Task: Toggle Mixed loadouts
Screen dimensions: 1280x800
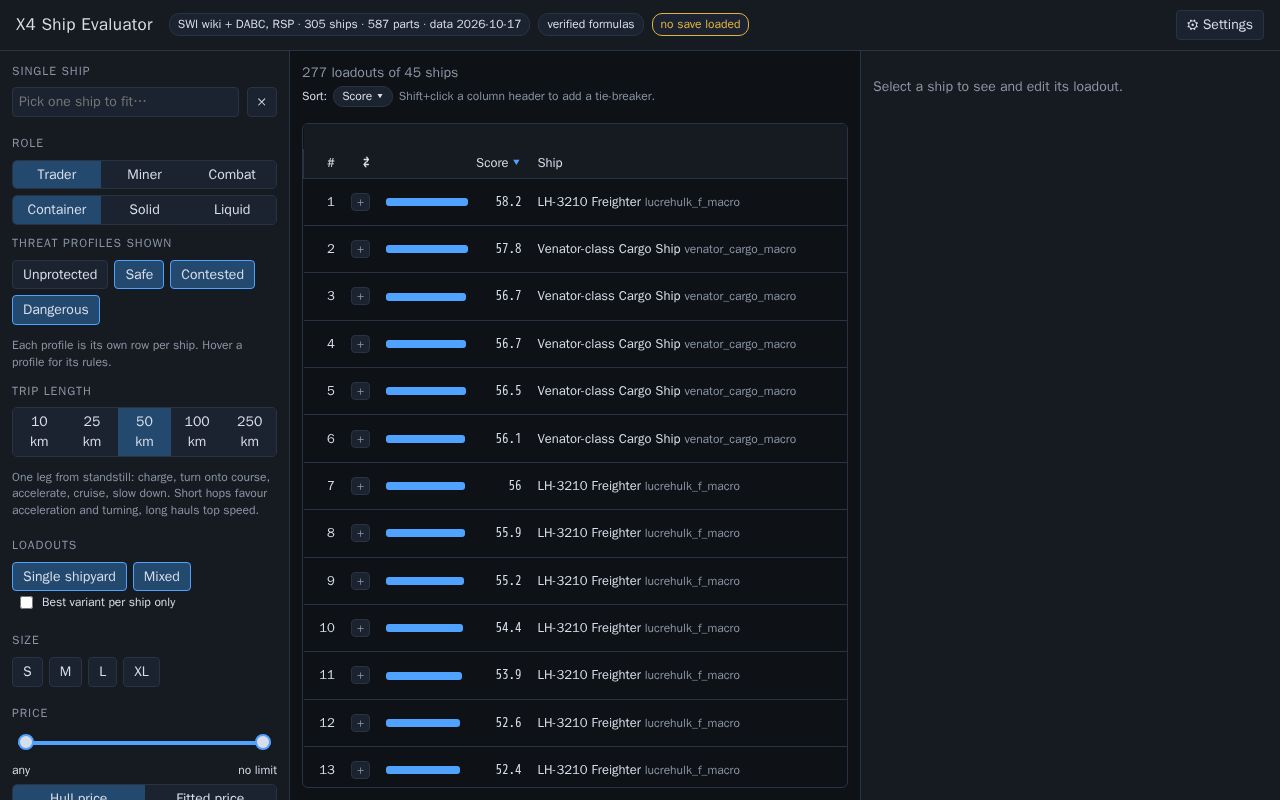Action: [162, 577]
